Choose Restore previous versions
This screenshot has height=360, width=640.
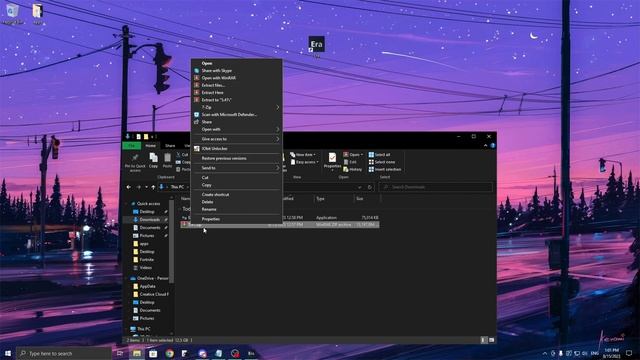pos(224,158)
